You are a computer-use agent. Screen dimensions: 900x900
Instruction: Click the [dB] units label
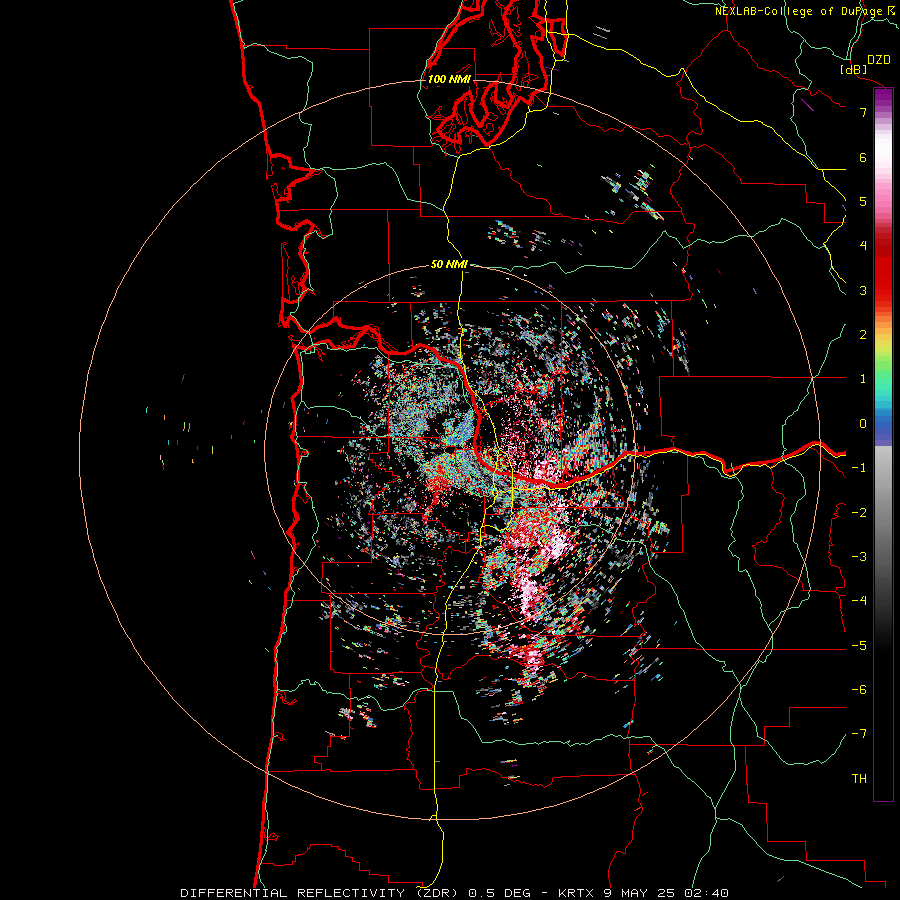[854, 69]
